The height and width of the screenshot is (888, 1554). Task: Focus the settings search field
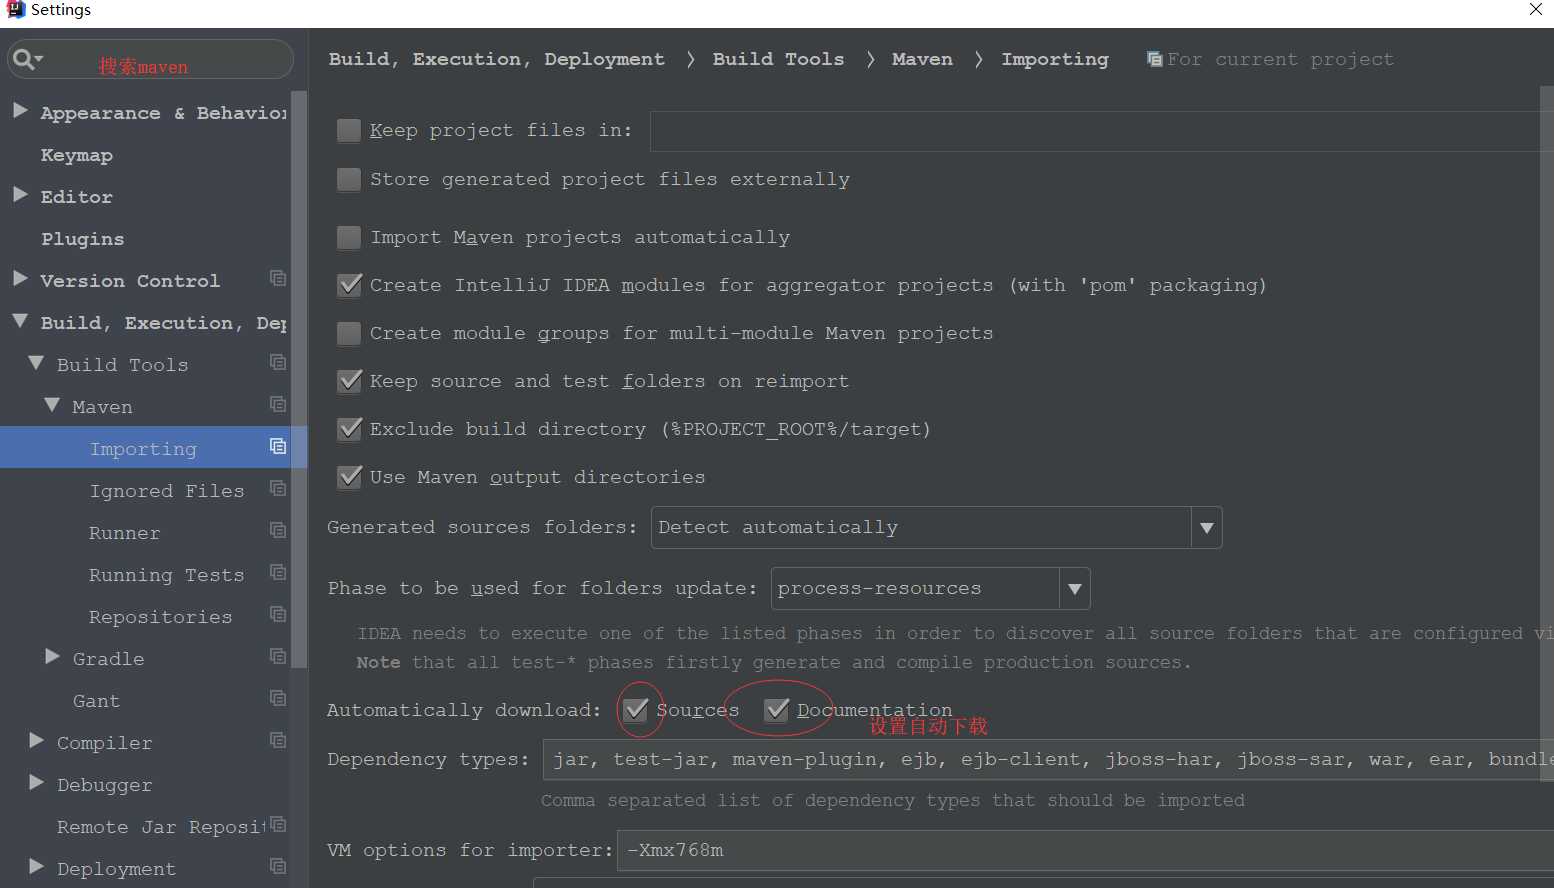150,59
